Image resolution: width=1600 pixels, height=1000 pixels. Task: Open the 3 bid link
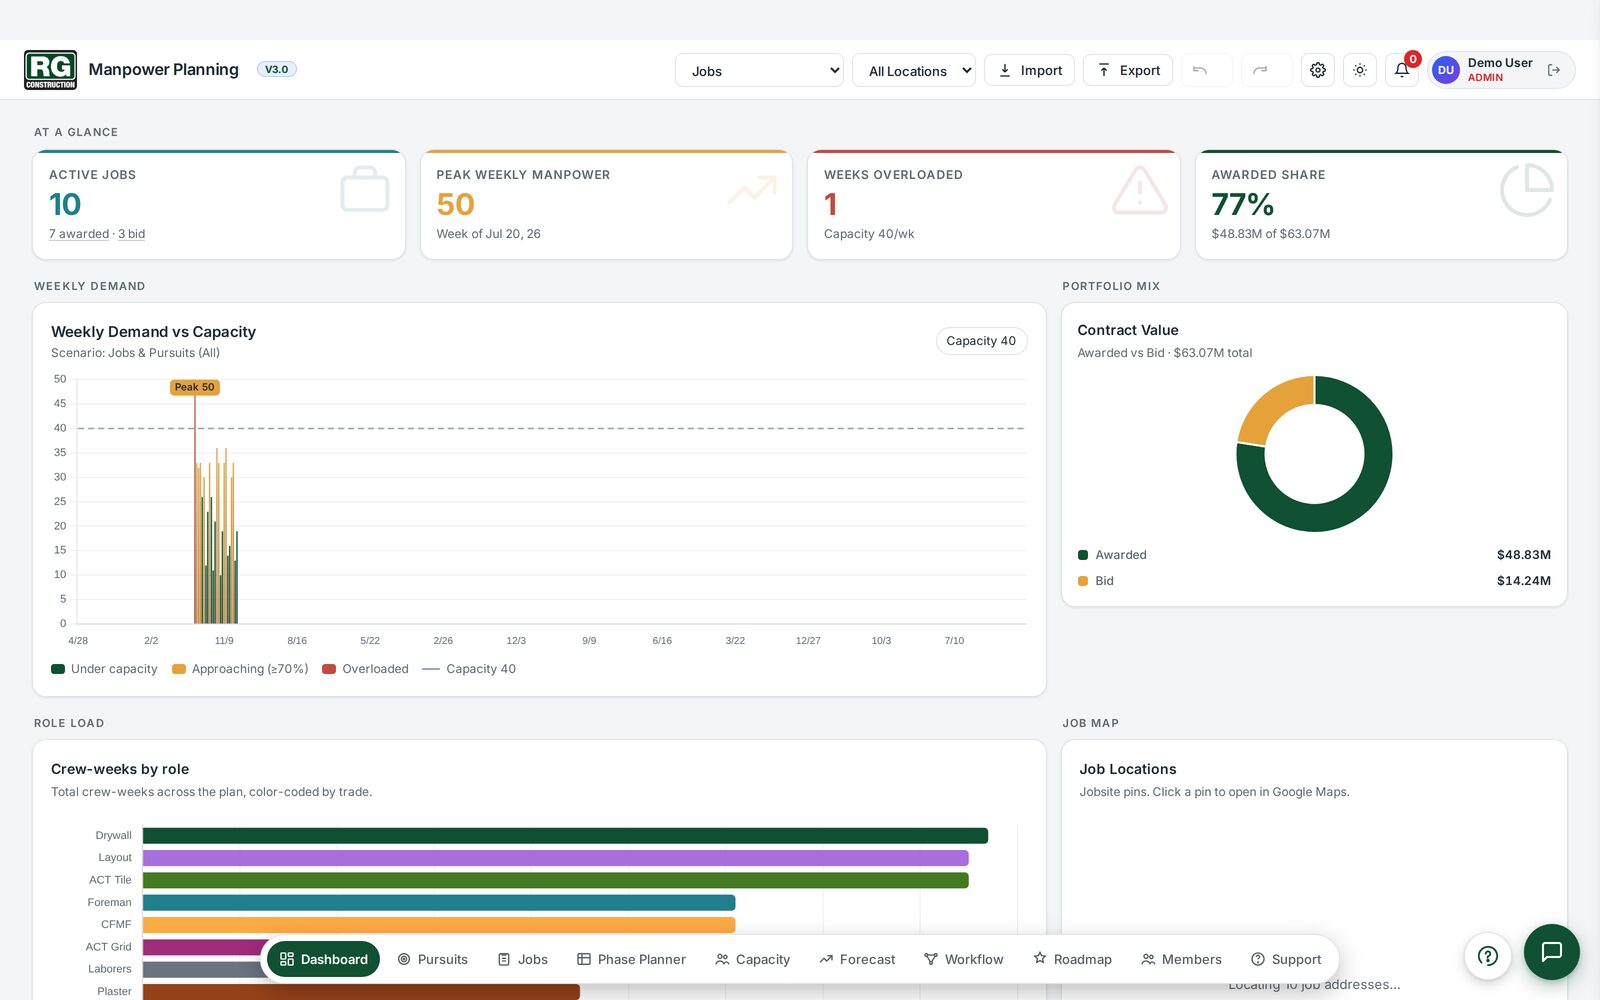coord(132,234)
